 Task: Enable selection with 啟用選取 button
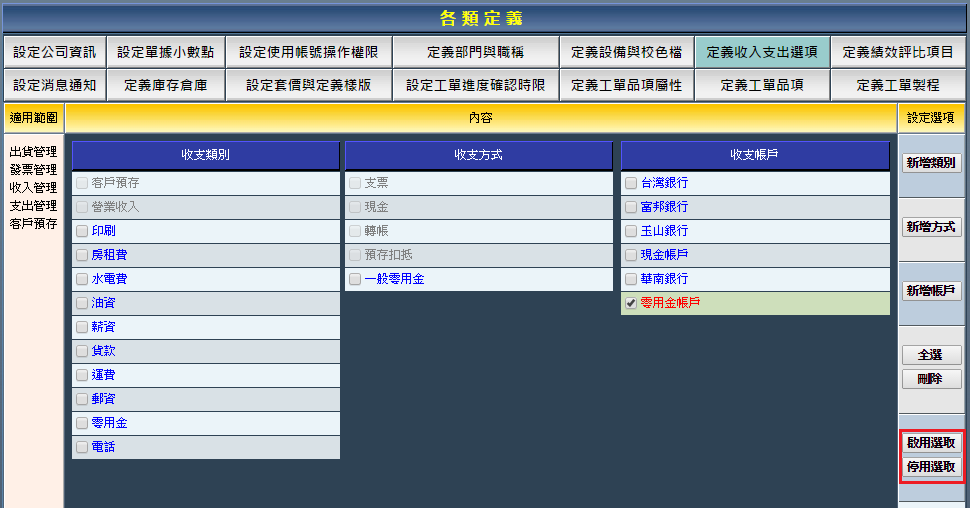931,442
